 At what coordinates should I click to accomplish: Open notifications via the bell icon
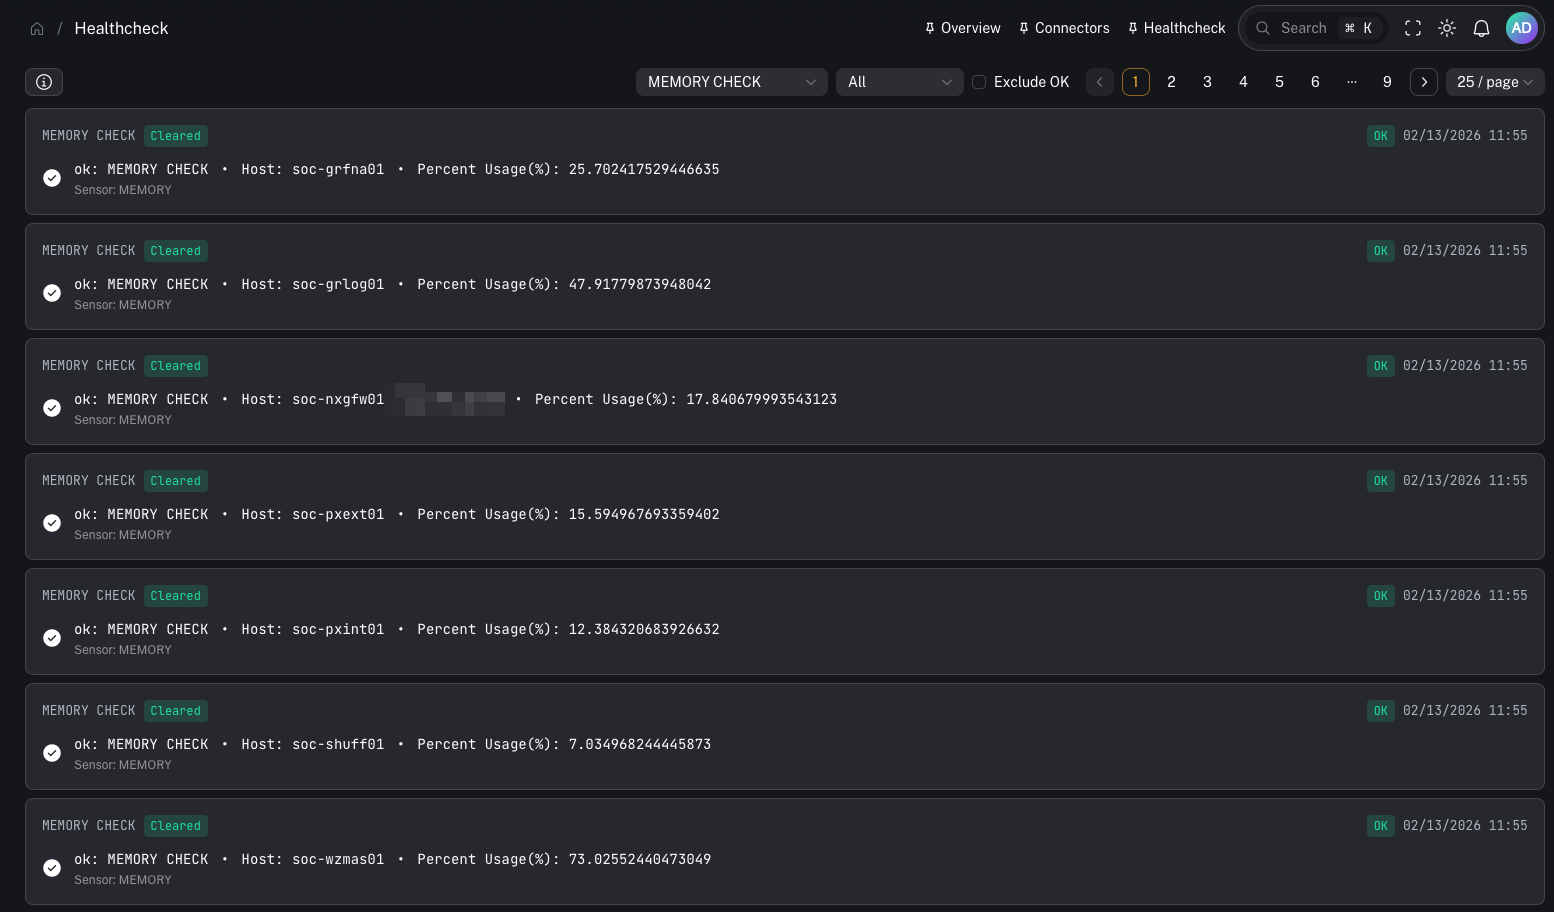click(x=1481, y=28)
